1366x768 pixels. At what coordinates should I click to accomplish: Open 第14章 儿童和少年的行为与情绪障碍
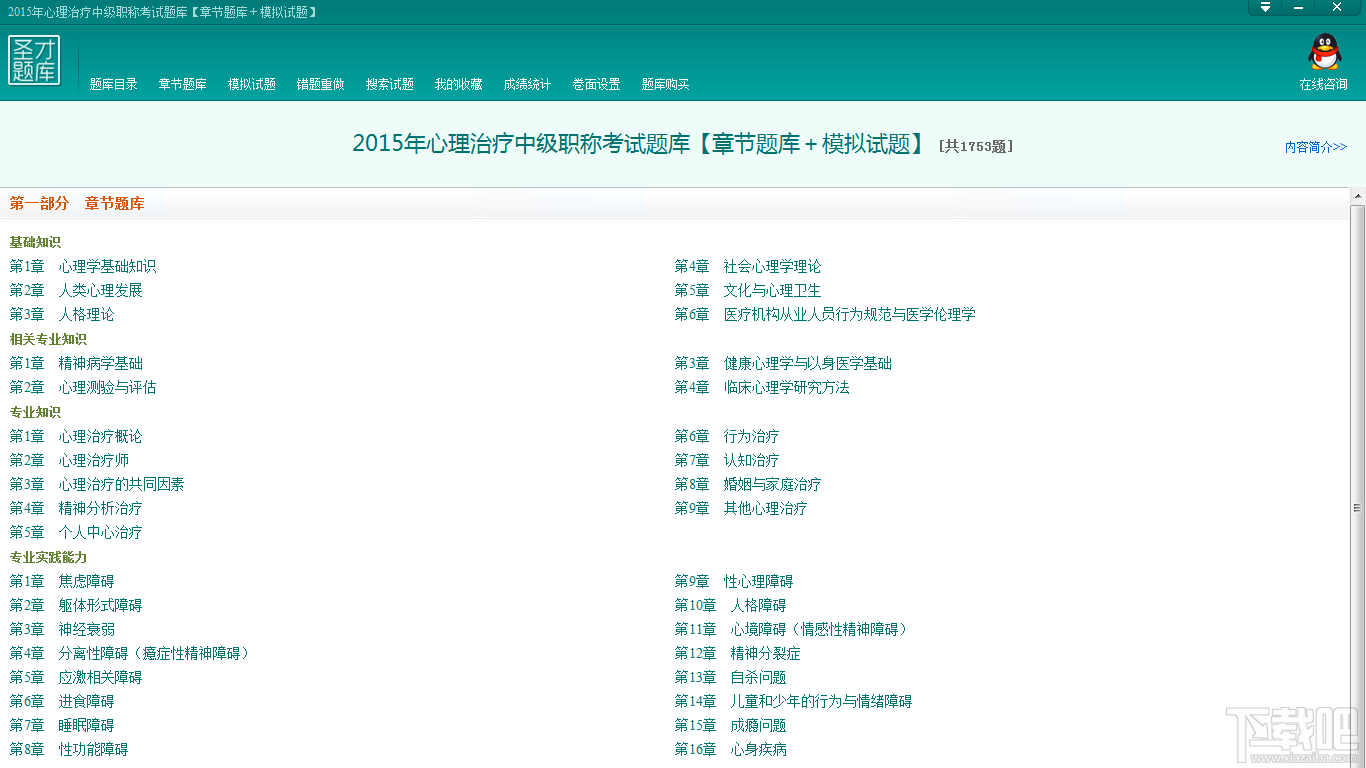[x=793, y=701]
